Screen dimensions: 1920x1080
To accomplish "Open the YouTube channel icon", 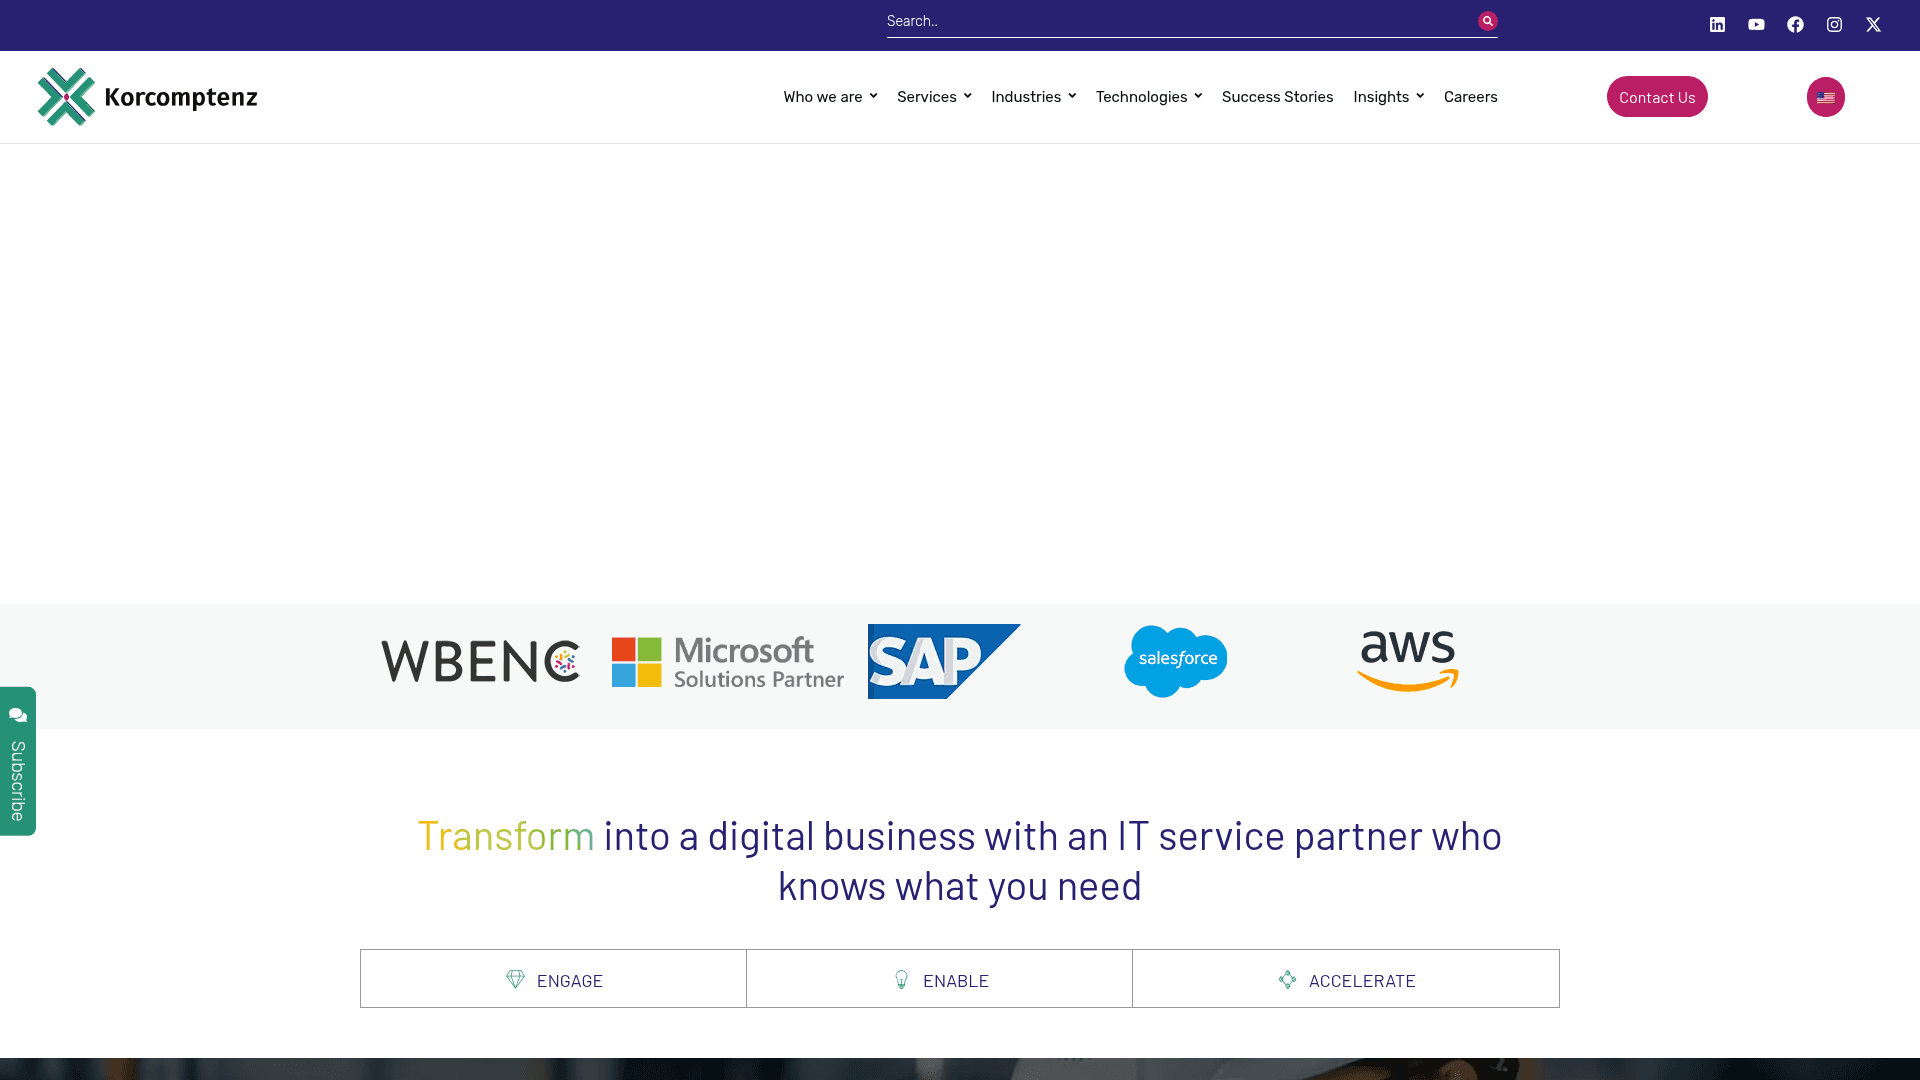I will [1756, 24].
